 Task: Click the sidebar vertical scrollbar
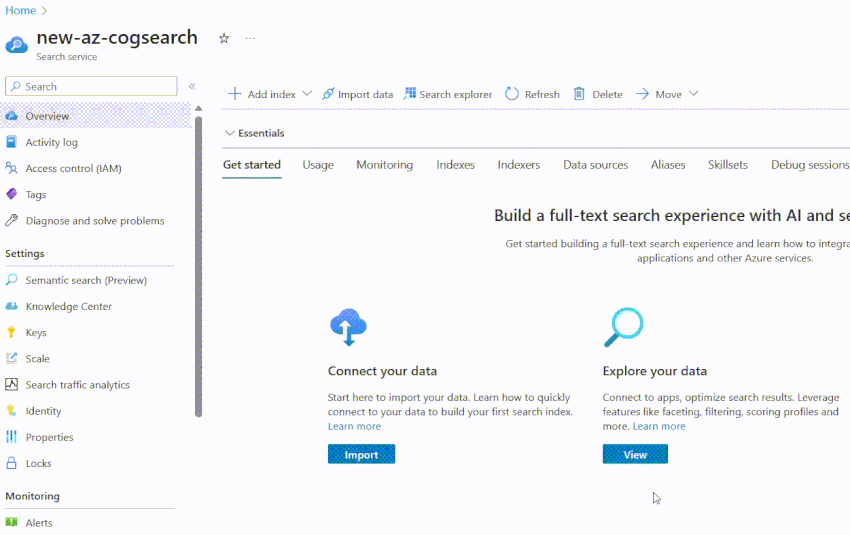[198, 267]
